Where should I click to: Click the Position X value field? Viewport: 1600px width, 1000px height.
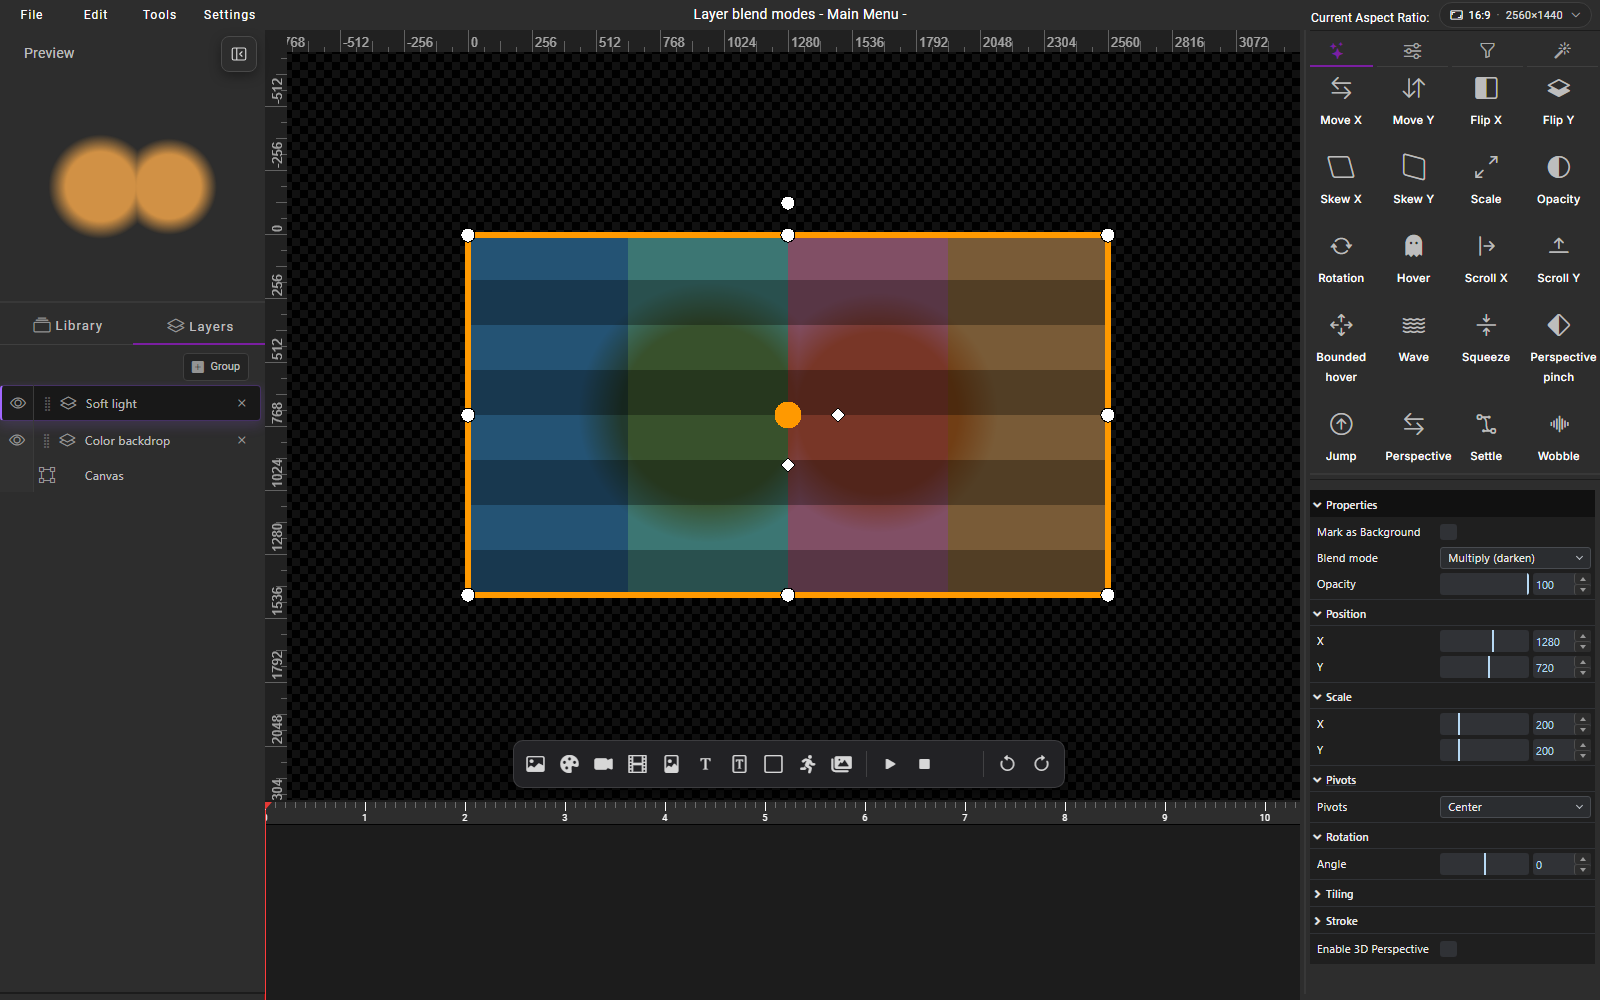(x=1553, y=641)
